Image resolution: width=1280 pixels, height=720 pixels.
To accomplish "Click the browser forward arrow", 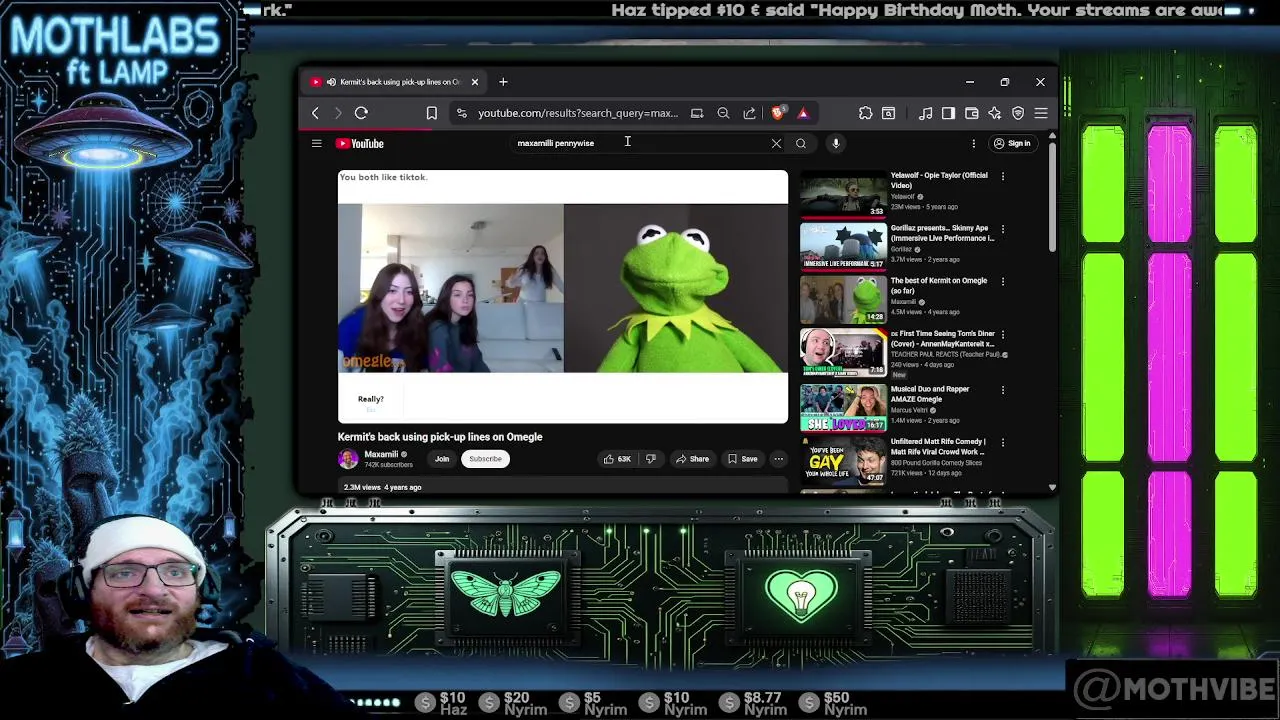I will click(337, 113).
